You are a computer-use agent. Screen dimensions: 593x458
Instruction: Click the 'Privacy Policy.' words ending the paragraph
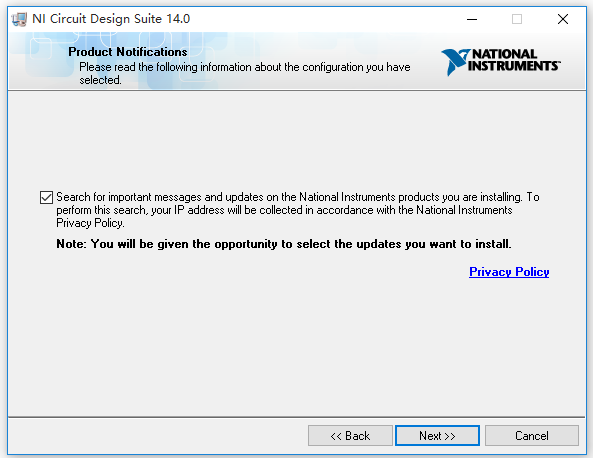(x=90, y=223)
